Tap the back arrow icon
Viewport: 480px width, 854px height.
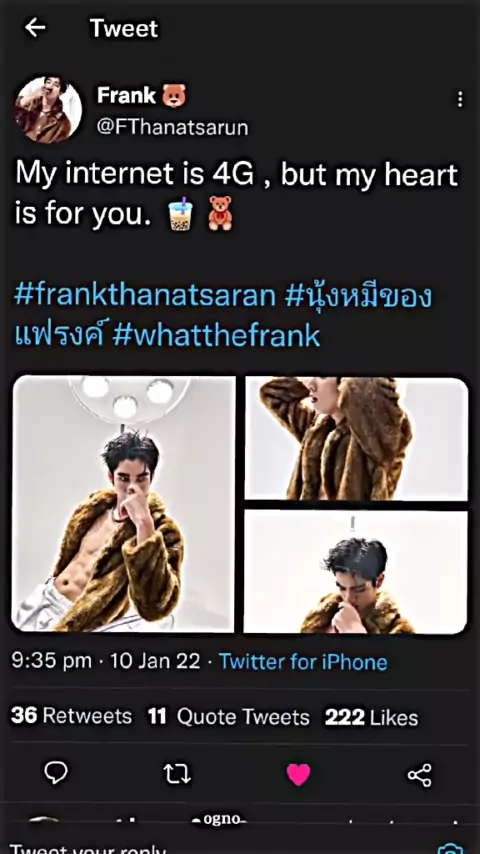pyautogui.click(x=35, y=28)
